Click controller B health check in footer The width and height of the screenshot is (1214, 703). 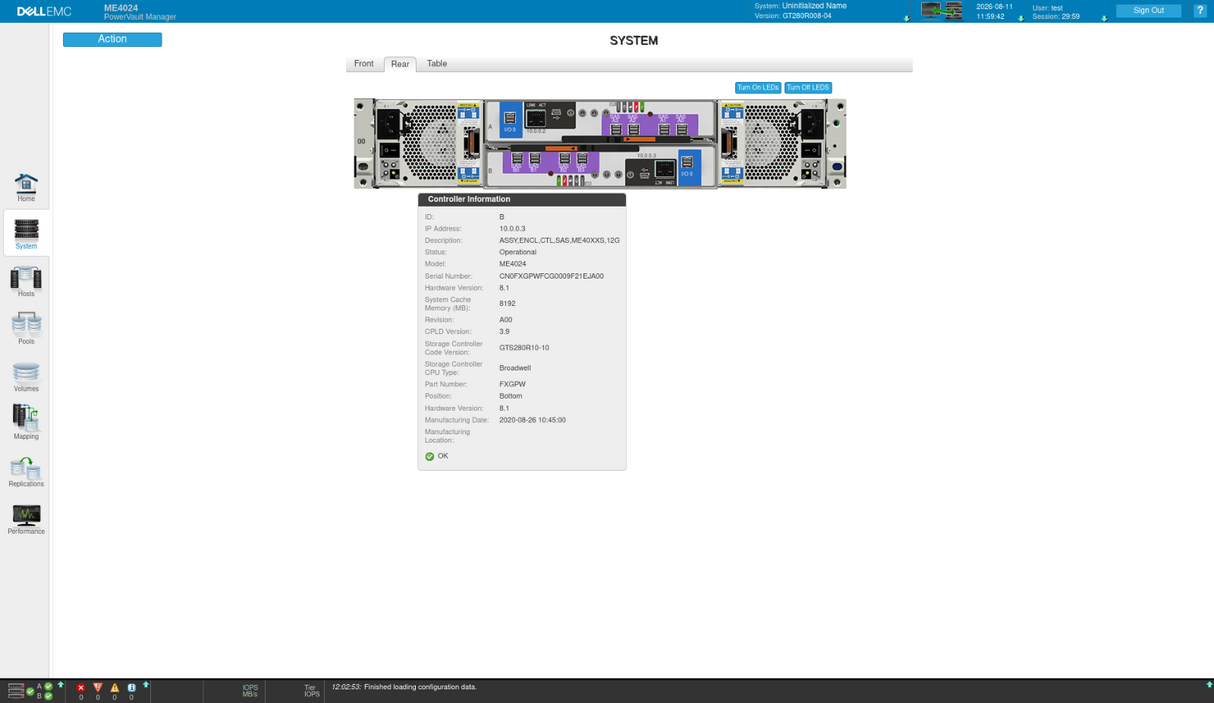click(x=48, y=696)
